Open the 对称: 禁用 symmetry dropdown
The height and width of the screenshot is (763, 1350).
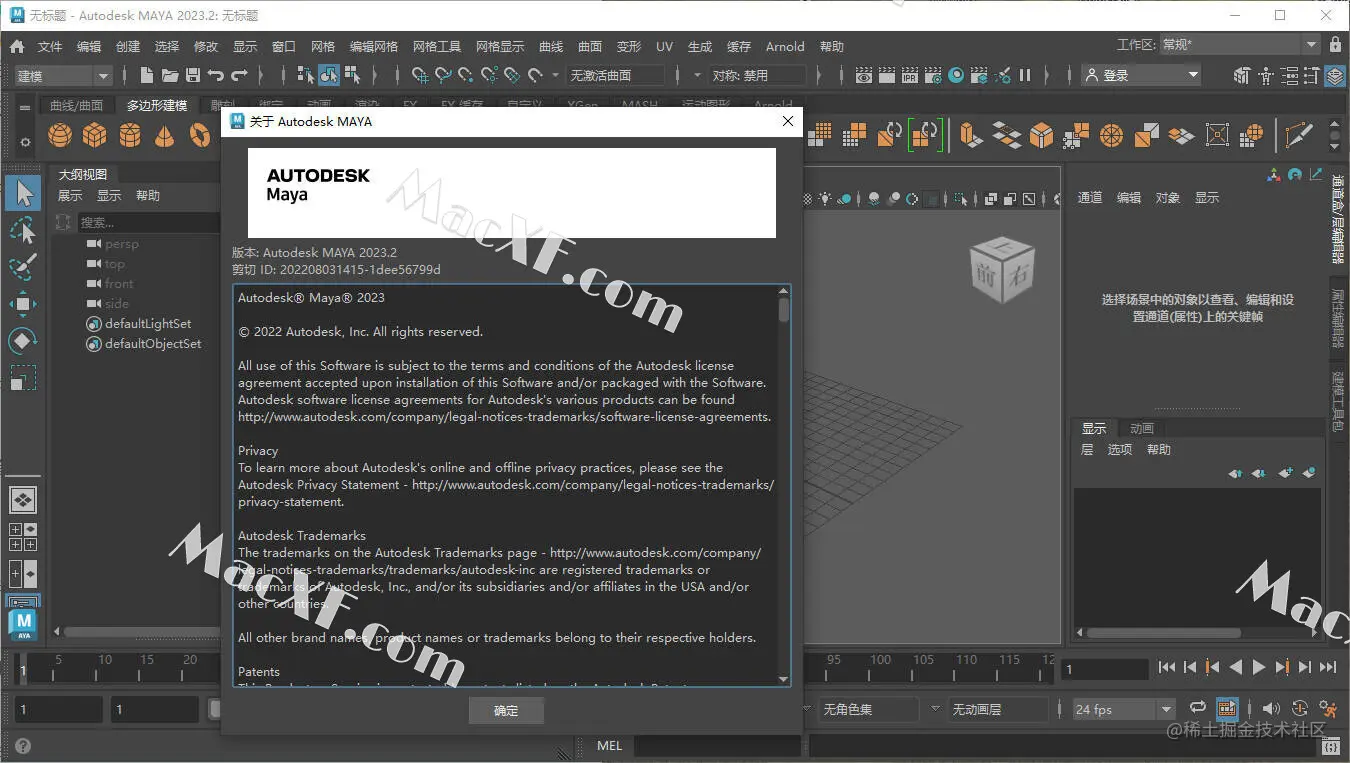point(758,75)
